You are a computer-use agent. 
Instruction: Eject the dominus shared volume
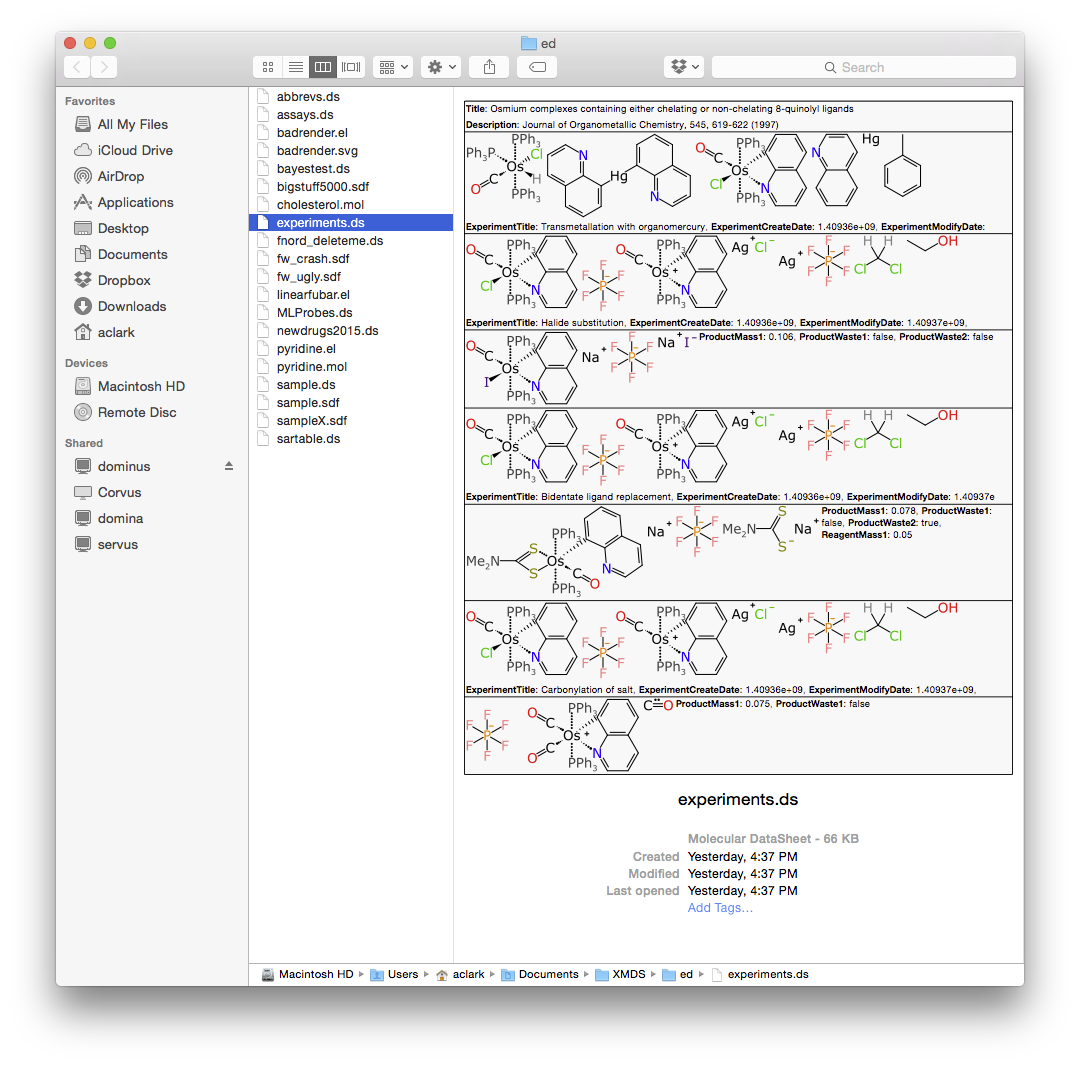(229, 466)
